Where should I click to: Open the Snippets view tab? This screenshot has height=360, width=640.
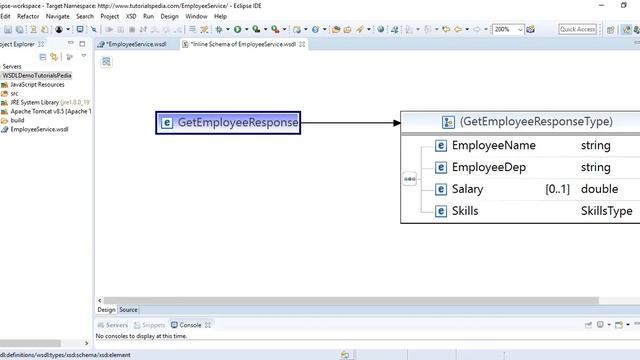pos(149,325)
